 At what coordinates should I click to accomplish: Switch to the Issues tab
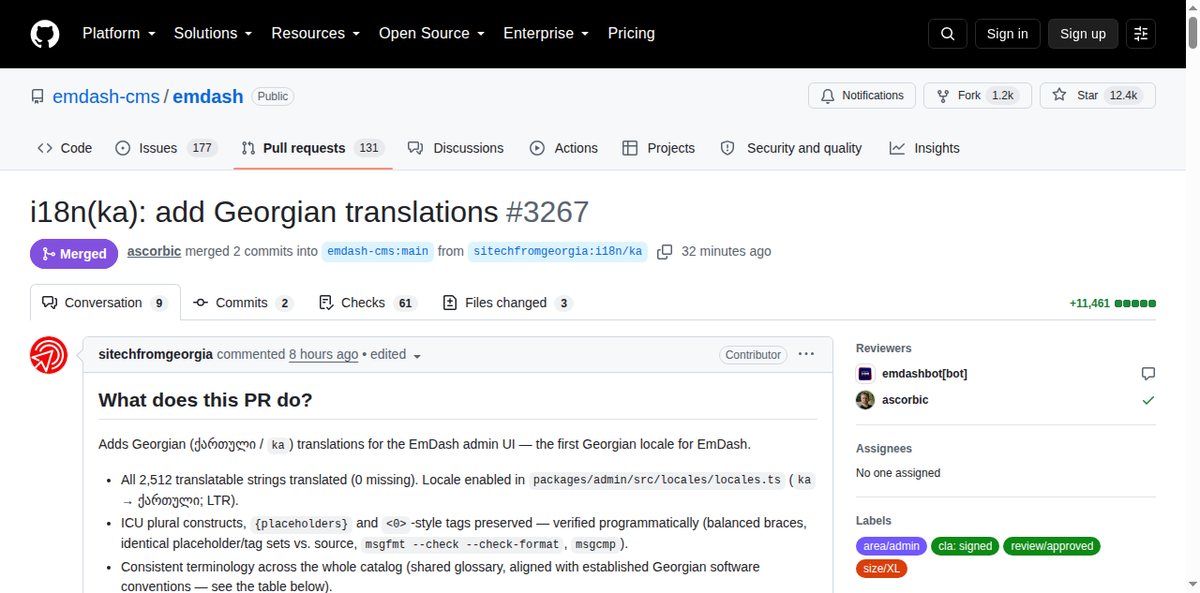[x=165, y=148]
